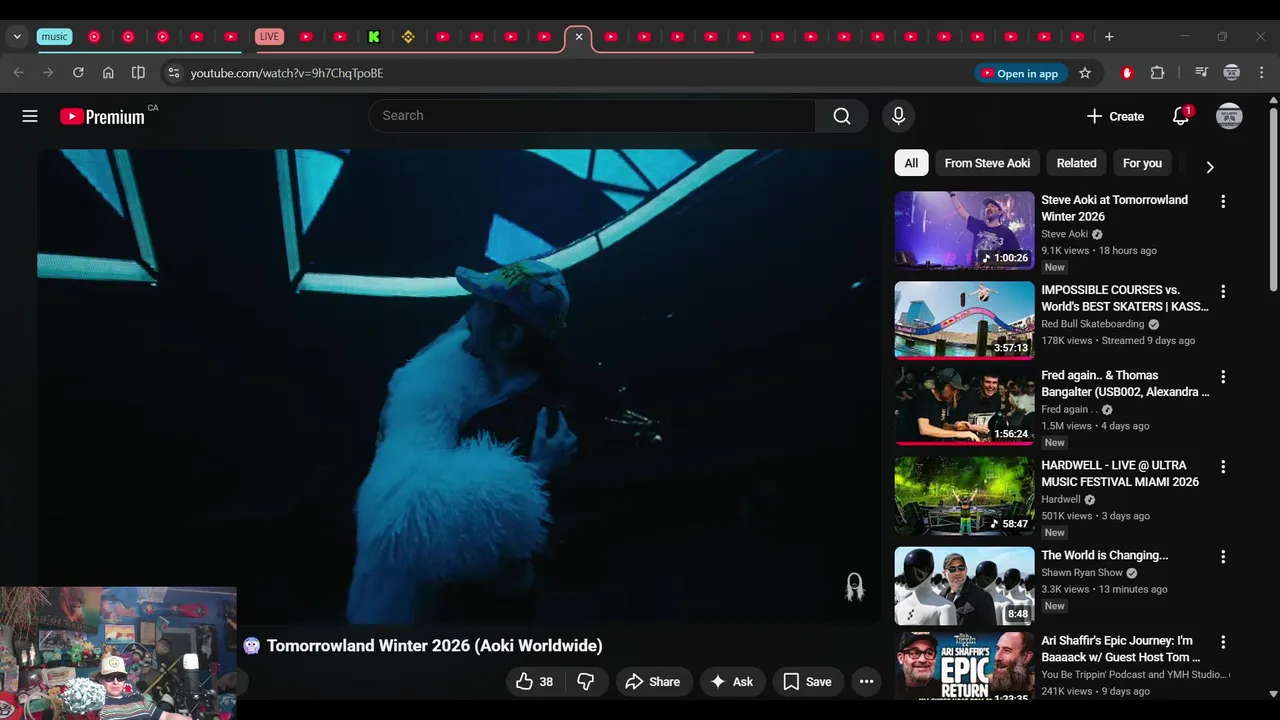Switch to the yellow Binance tab
This screenshot has height=720, width=1280.
[x=408, y=37]
